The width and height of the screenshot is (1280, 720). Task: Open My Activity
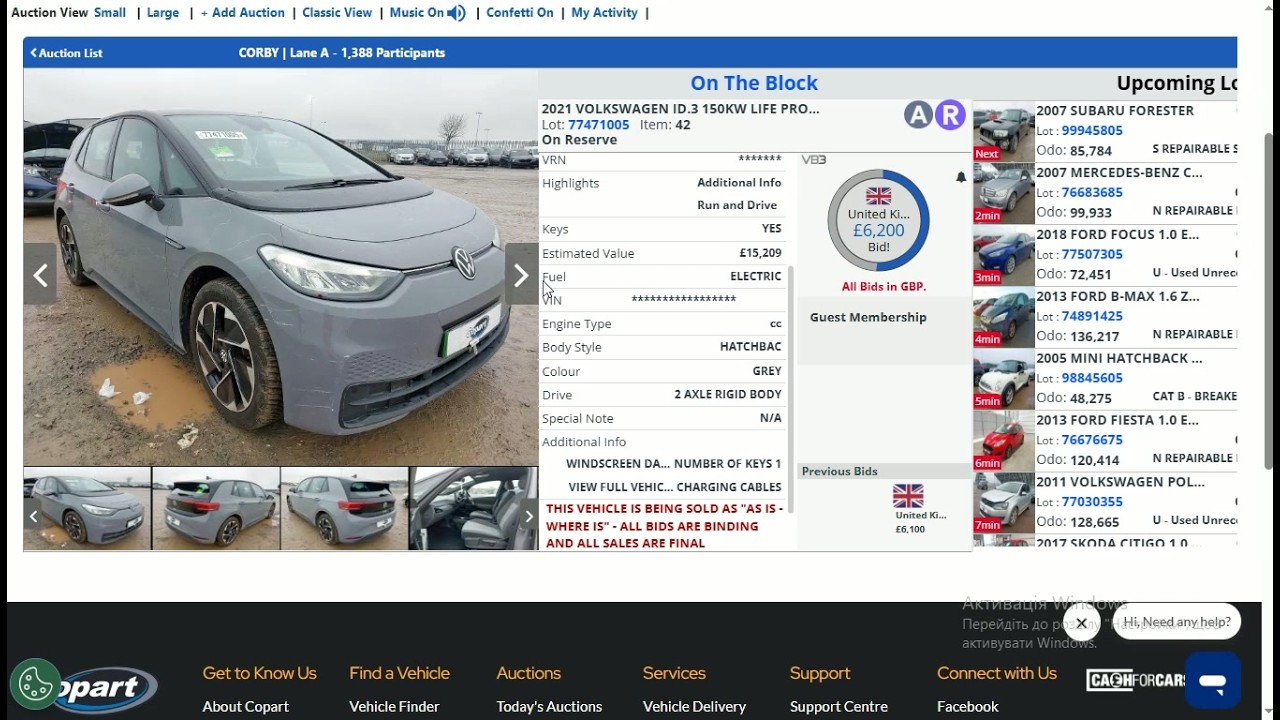(604, 13)
